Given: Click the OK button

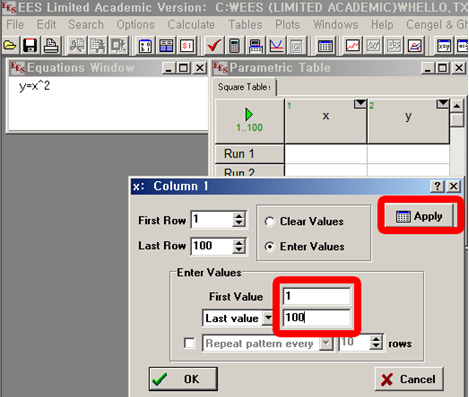Looking at the screenshot, I should [183, 379].
